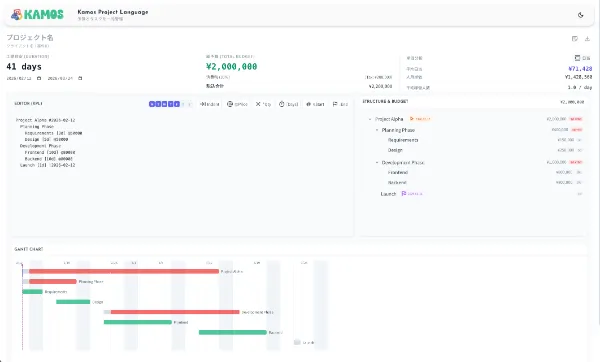Click the download icon at top right
This screenshot has width=600, height=362.
pyautogui.click(x=587, y=39)
